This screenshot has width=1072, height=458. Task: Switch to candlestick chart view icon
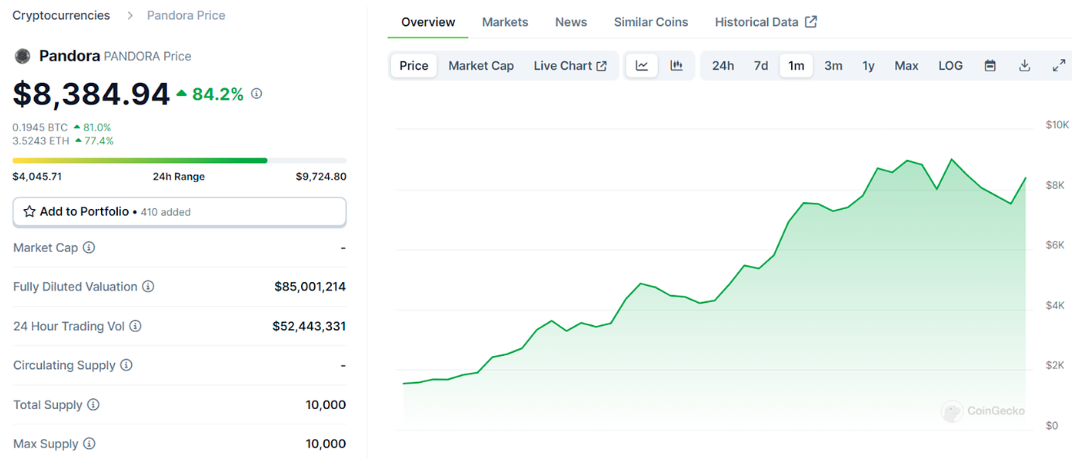677,66
